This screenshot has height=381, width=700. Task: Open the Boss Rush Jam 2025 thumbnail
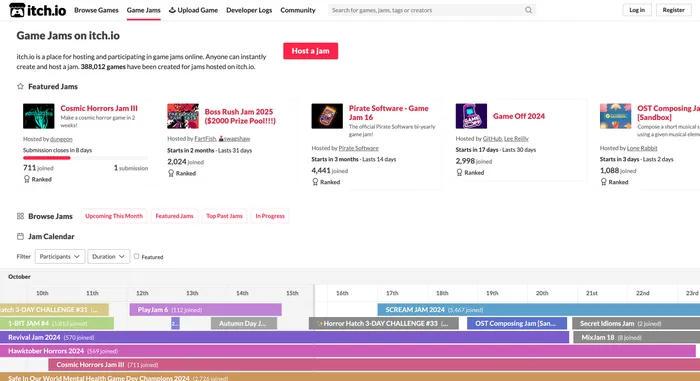click(183, 116)
